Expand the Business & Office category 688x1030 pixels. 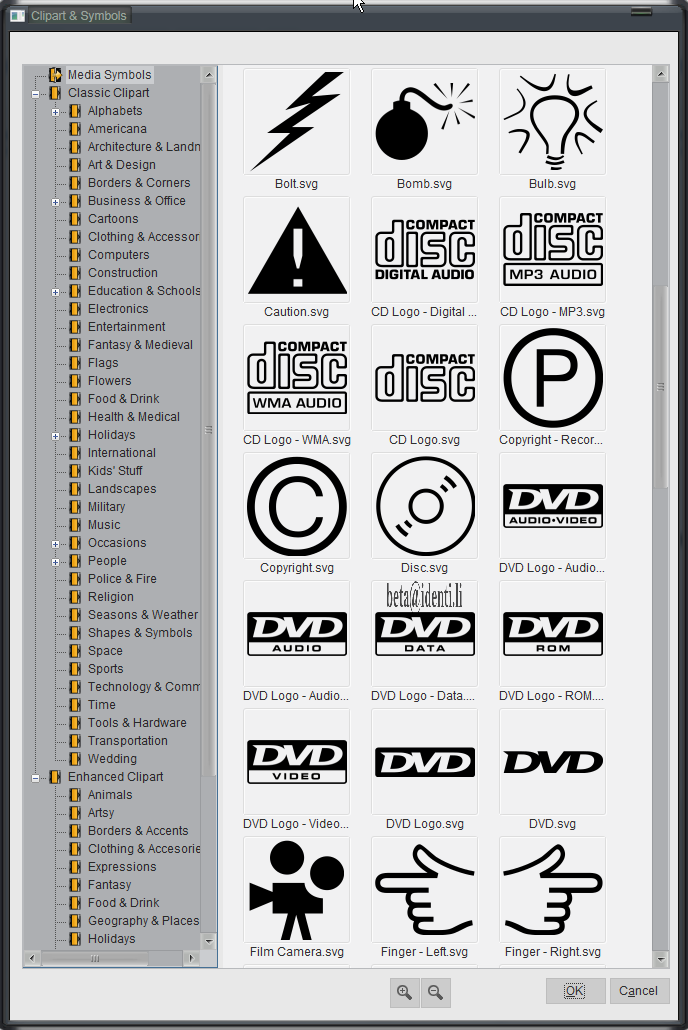(x=55, y=202)
